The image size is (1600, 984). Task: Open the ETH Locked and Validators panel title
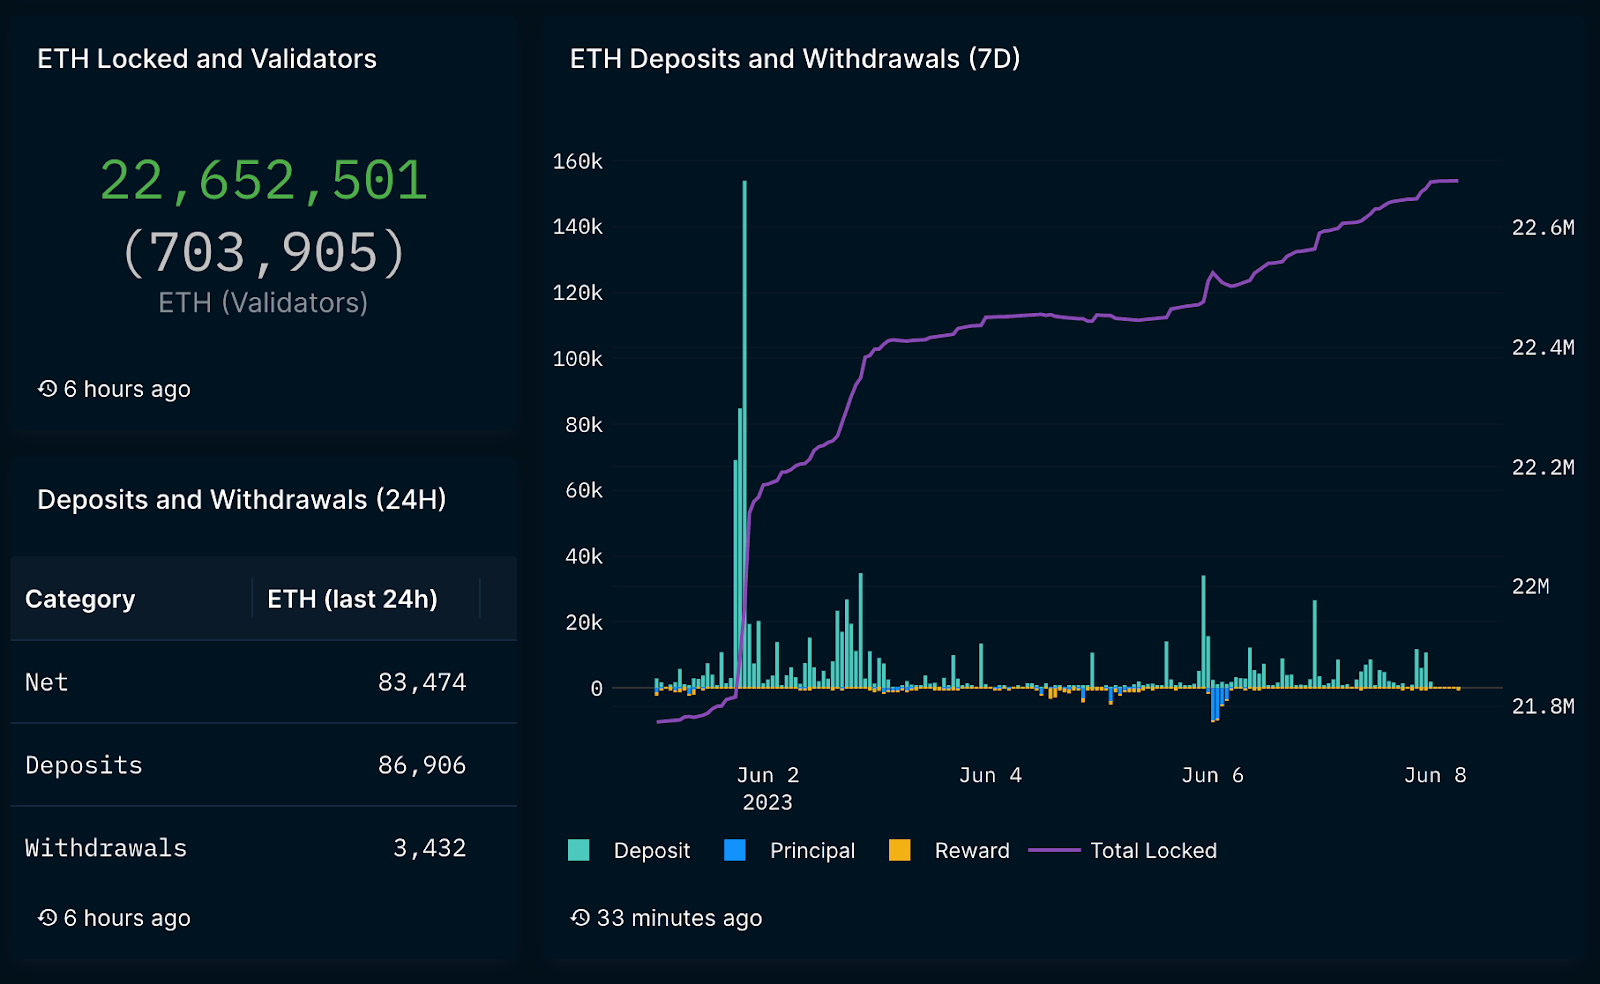(x=207, y=59)
